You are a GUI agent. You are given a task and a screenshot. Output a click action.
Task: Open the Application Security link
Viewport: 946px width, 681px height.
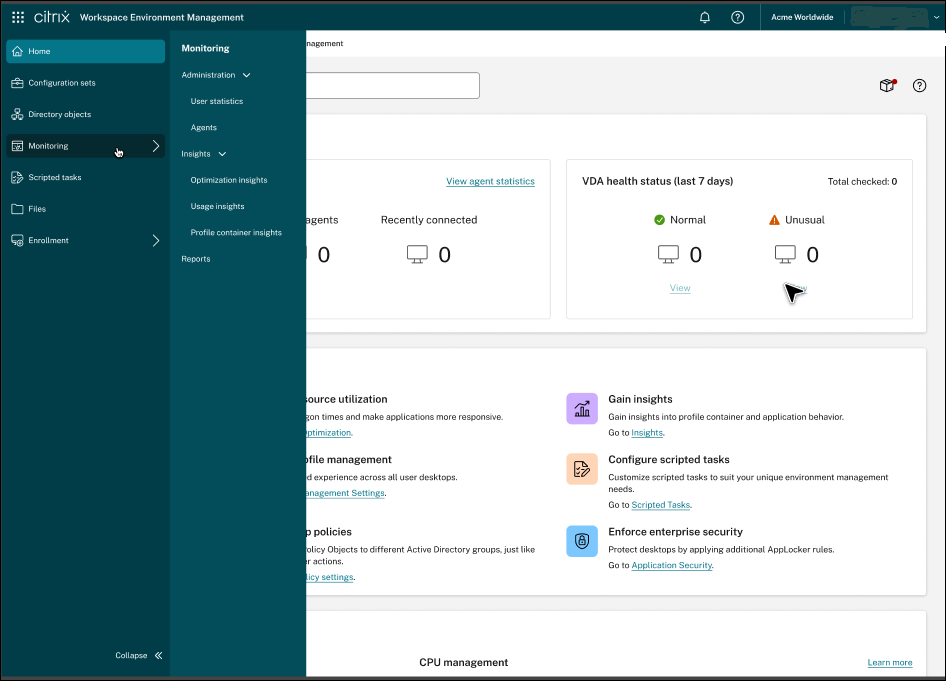(x=671, y=565)
